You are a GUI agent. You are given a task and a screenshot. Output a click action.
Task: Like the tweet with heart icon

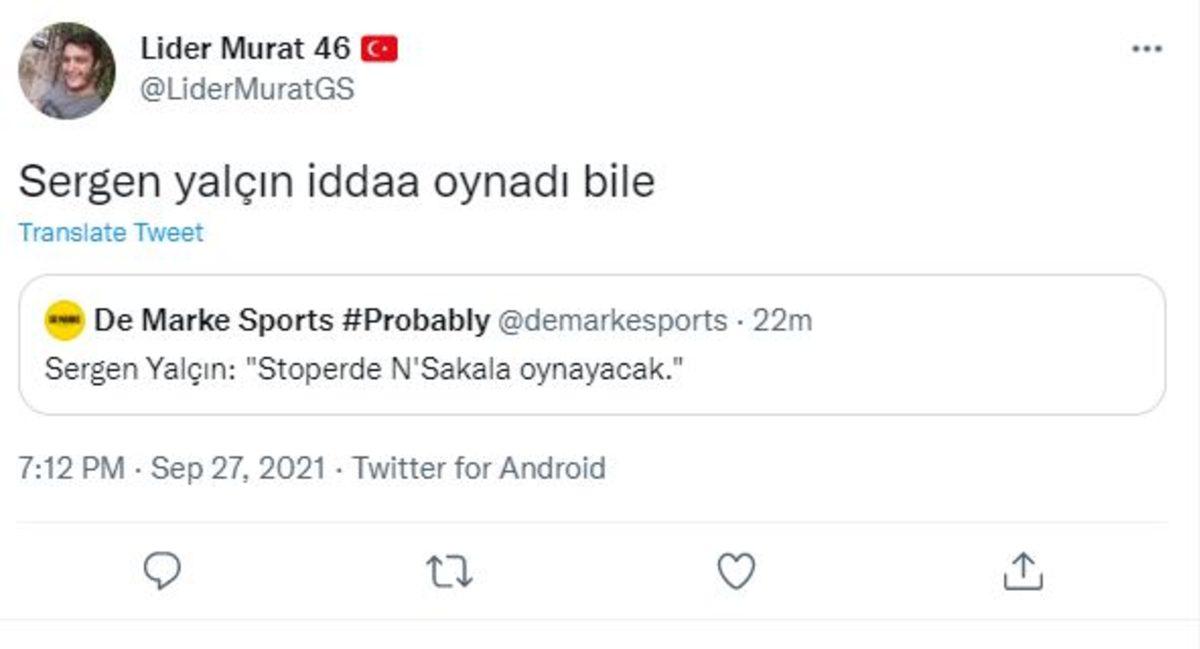pos(737,571)
